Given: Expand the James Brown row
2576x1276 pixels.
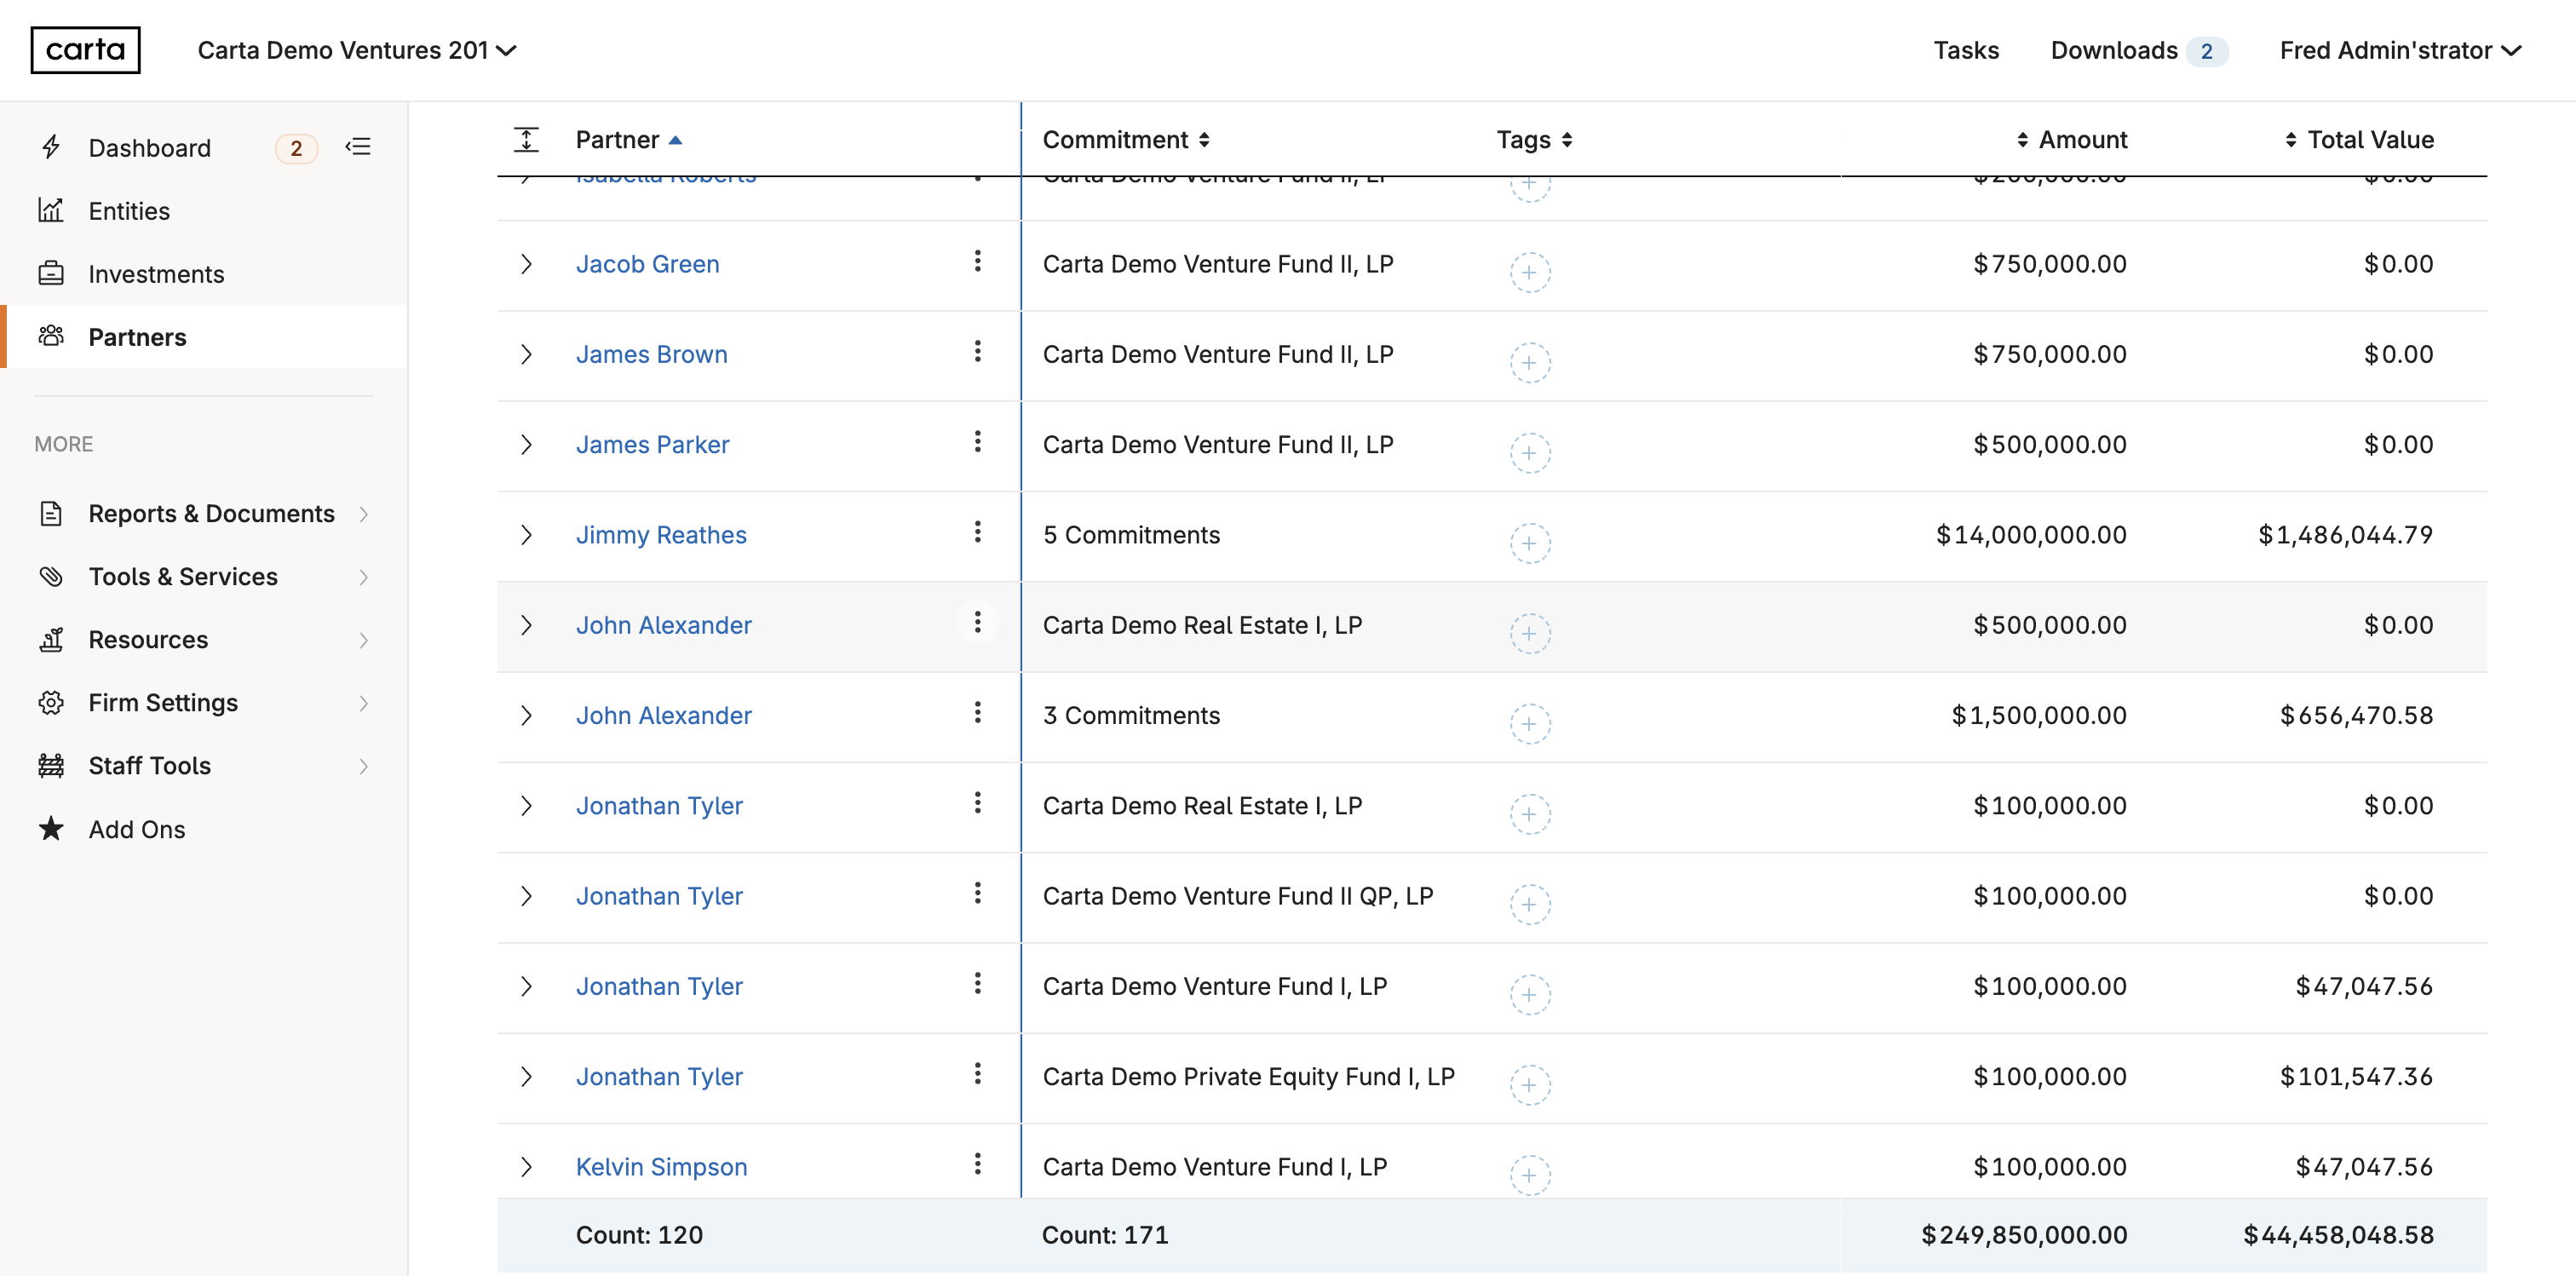Looking at the screenshot, I should [526, 354].
